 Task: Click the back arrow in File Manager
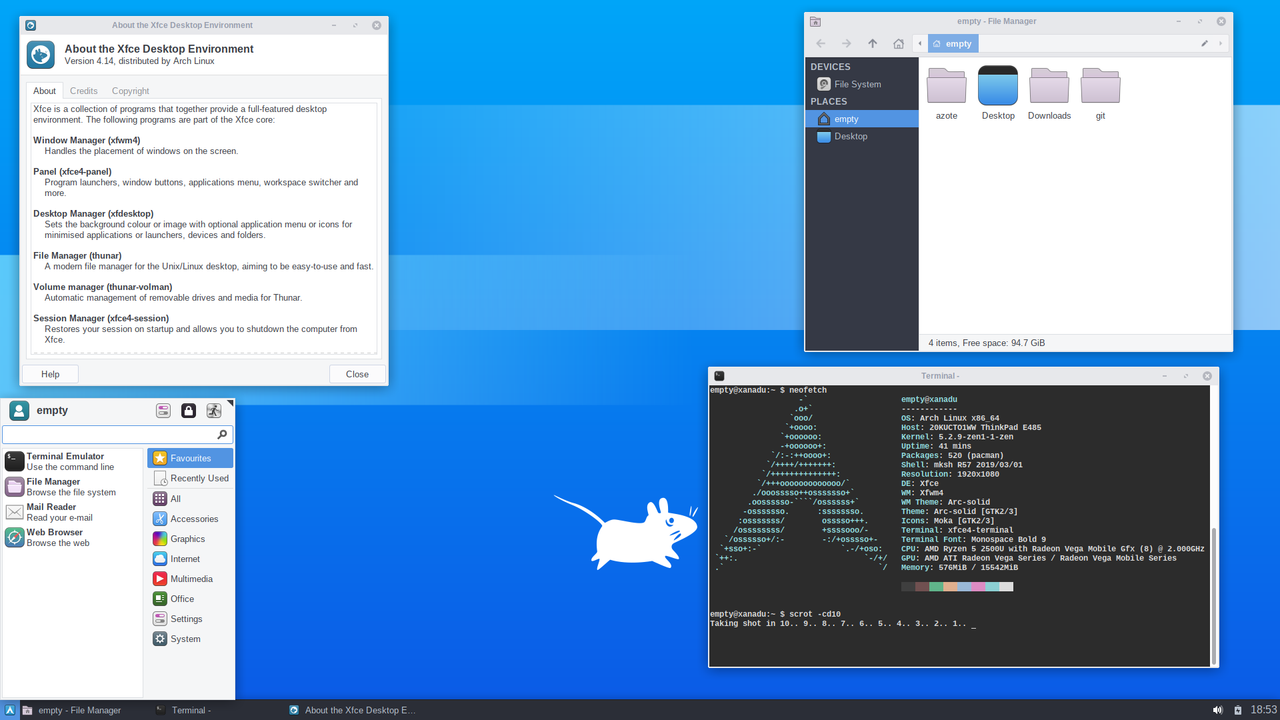coord(821,43)
